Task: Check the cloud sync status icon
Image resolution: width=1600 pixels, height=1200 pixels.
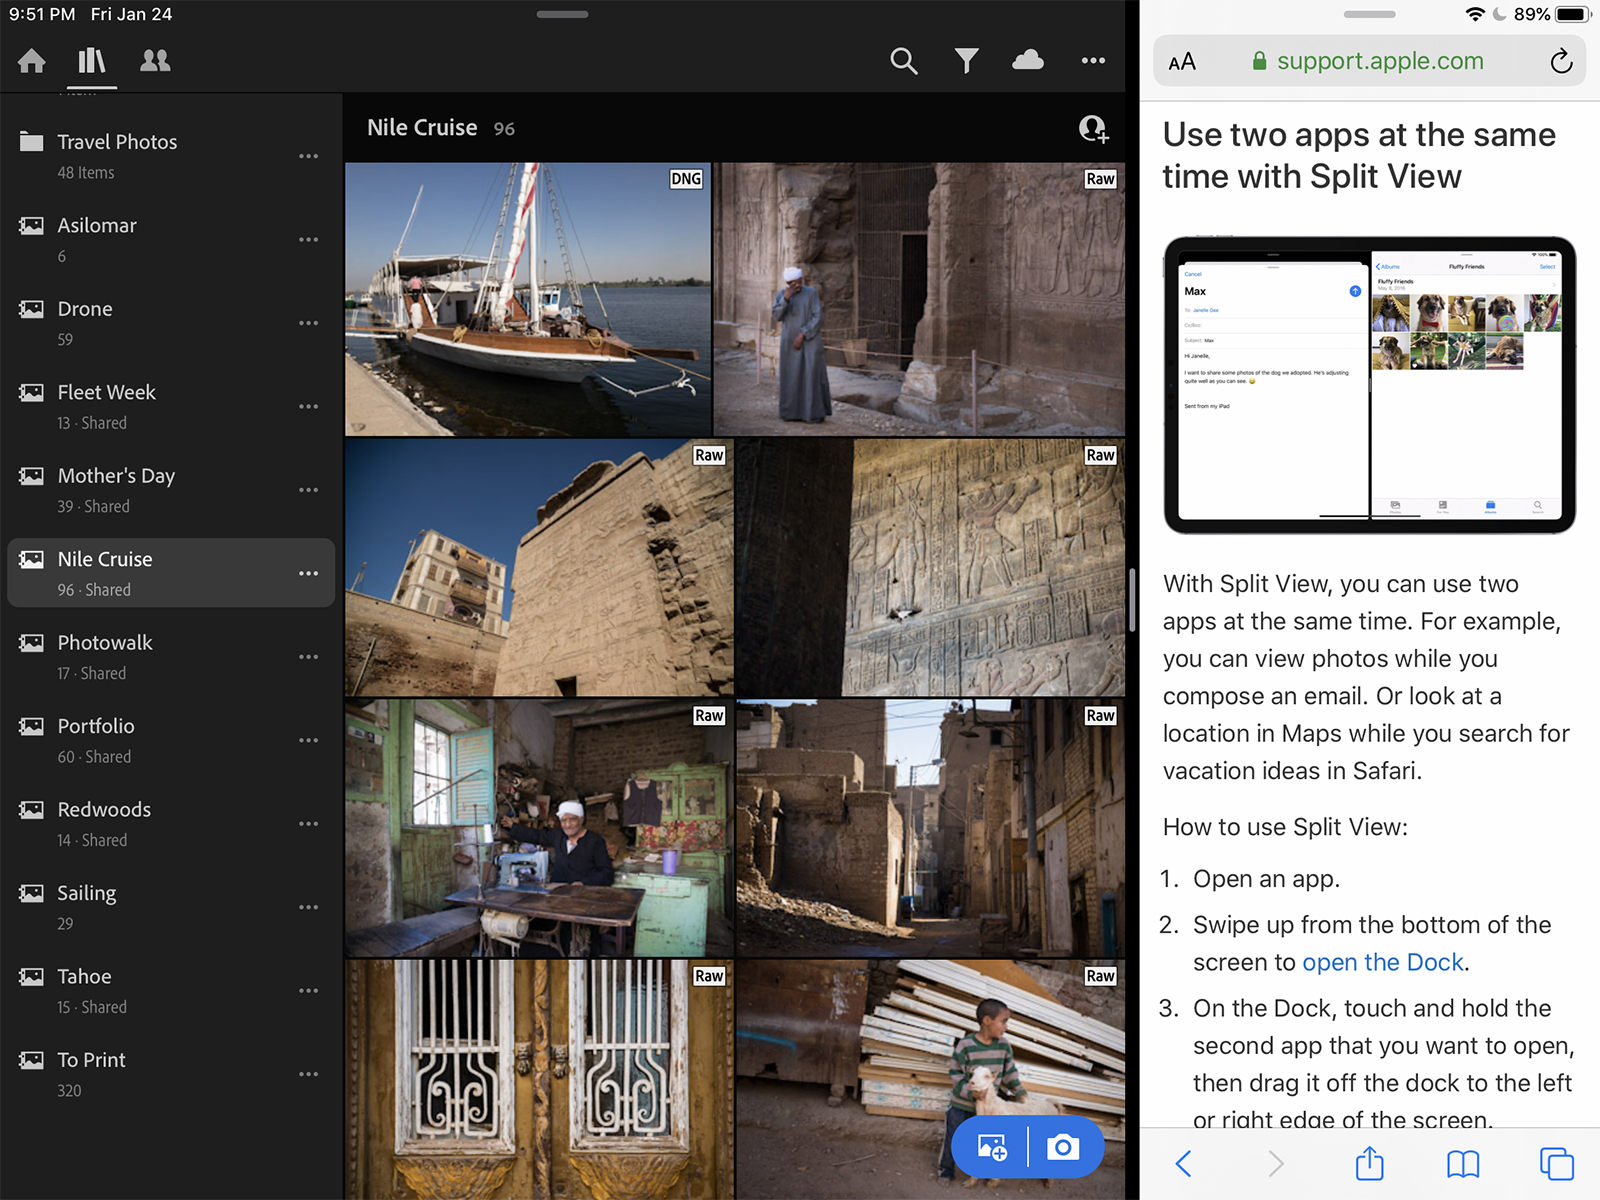Action: 1028,61
